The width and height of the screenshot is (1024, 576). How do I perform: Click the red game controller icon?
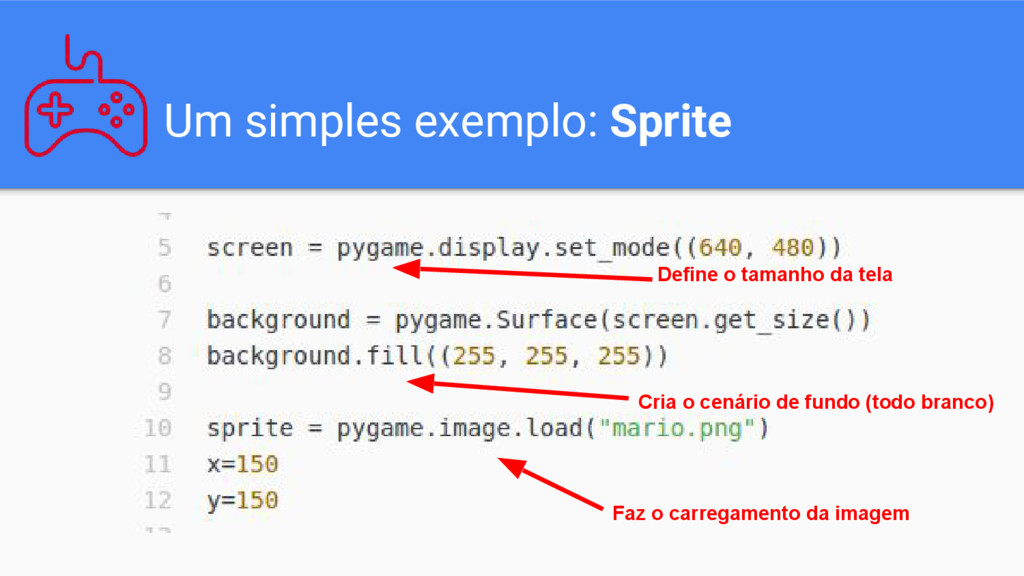[86, 96]
